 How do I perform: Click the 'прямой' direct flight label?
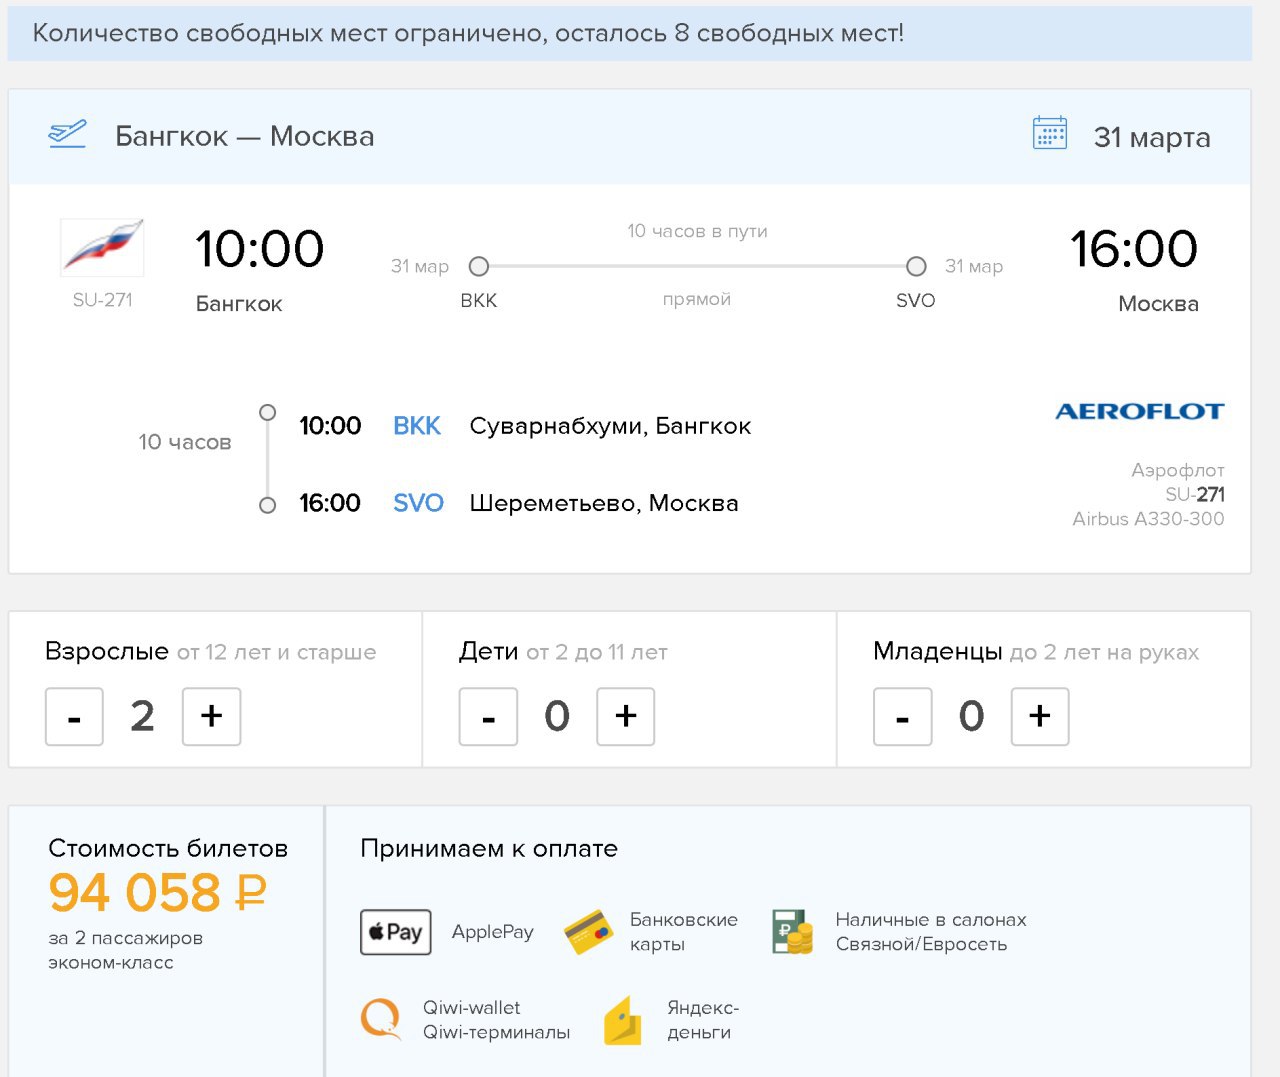(697, 299)
